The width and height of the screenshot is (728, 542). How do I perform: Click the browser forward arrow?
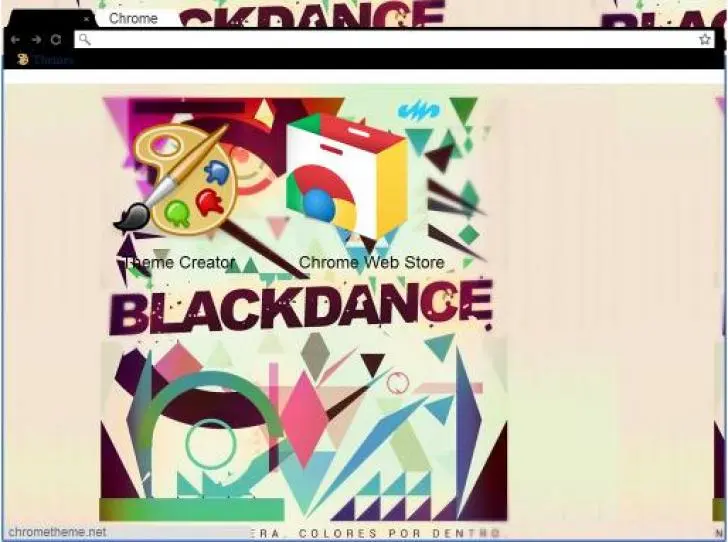pyautogui.click(x=35, y=40)
